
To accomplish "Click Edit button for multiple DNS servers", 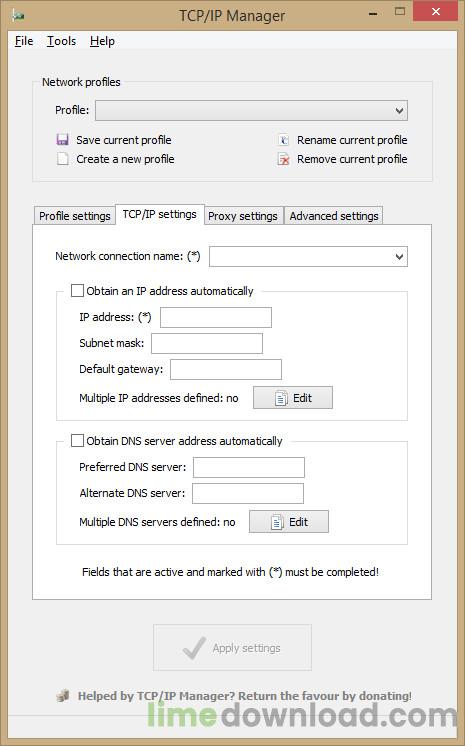I will (289, 521).
